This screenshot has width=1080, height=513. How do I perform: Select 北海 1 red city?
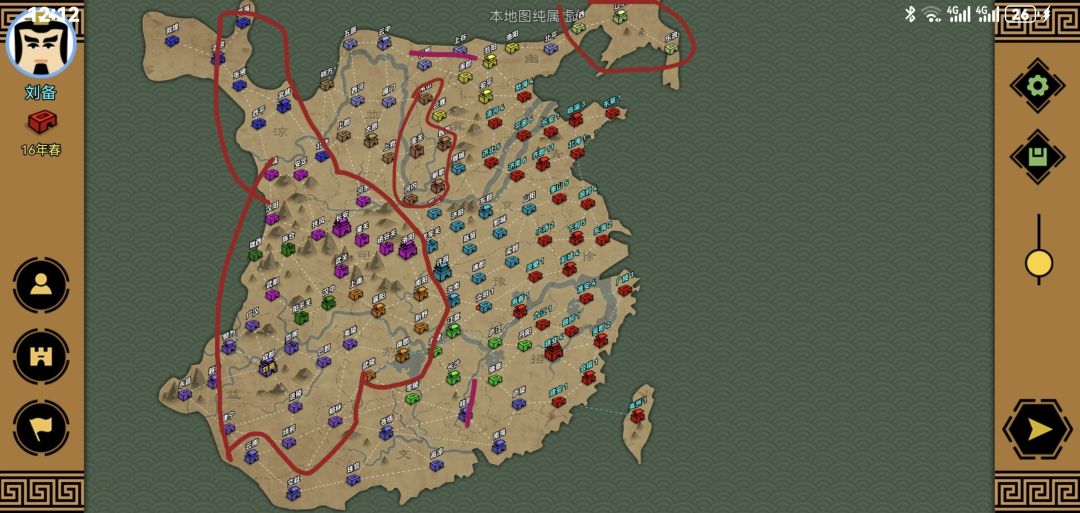(577, 153)
